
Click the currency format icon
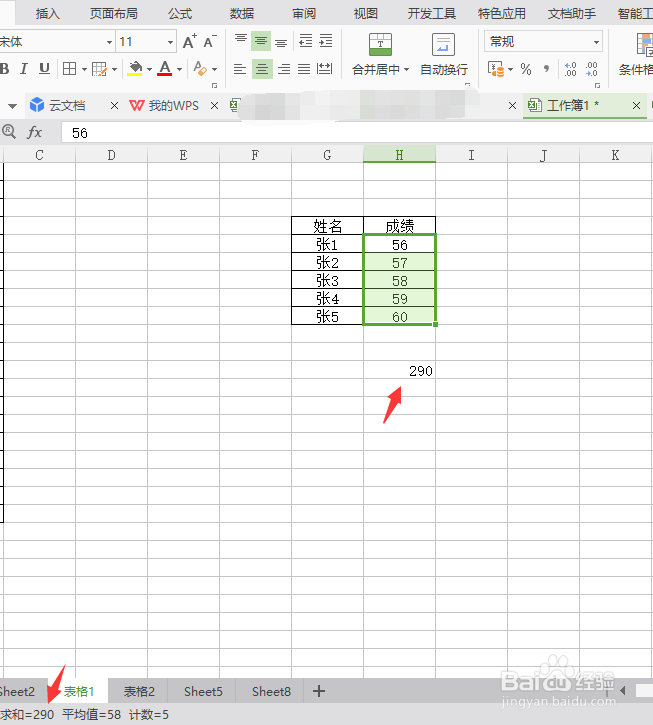click(x=496, y=69)
